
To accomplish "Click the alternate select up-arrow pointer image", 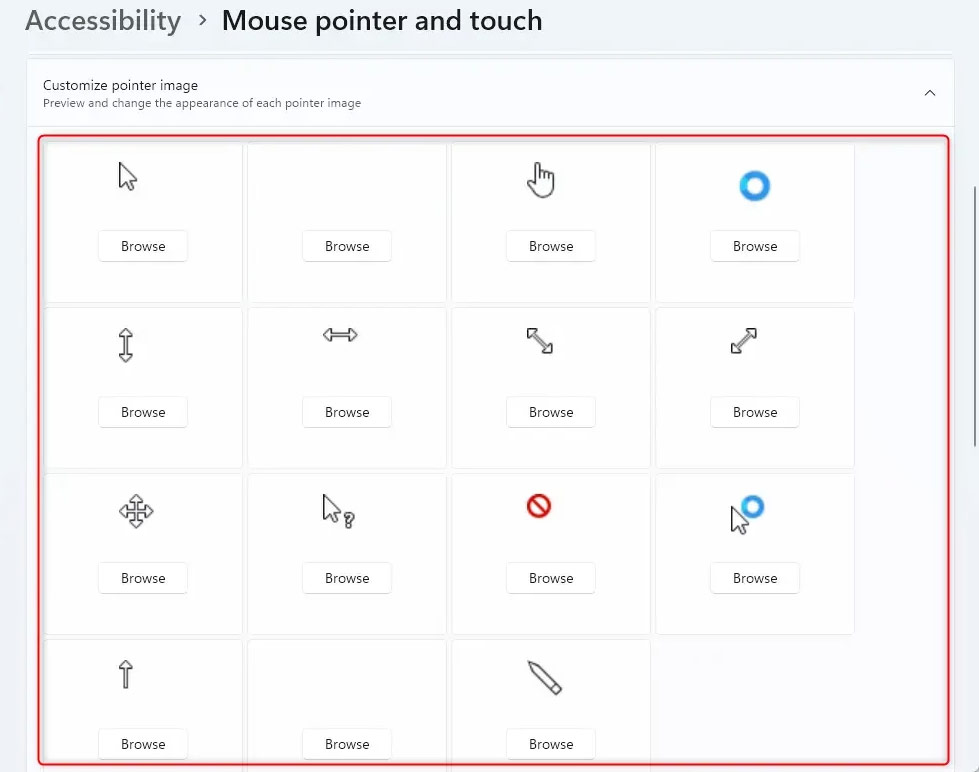I will (x=126, y=674).
